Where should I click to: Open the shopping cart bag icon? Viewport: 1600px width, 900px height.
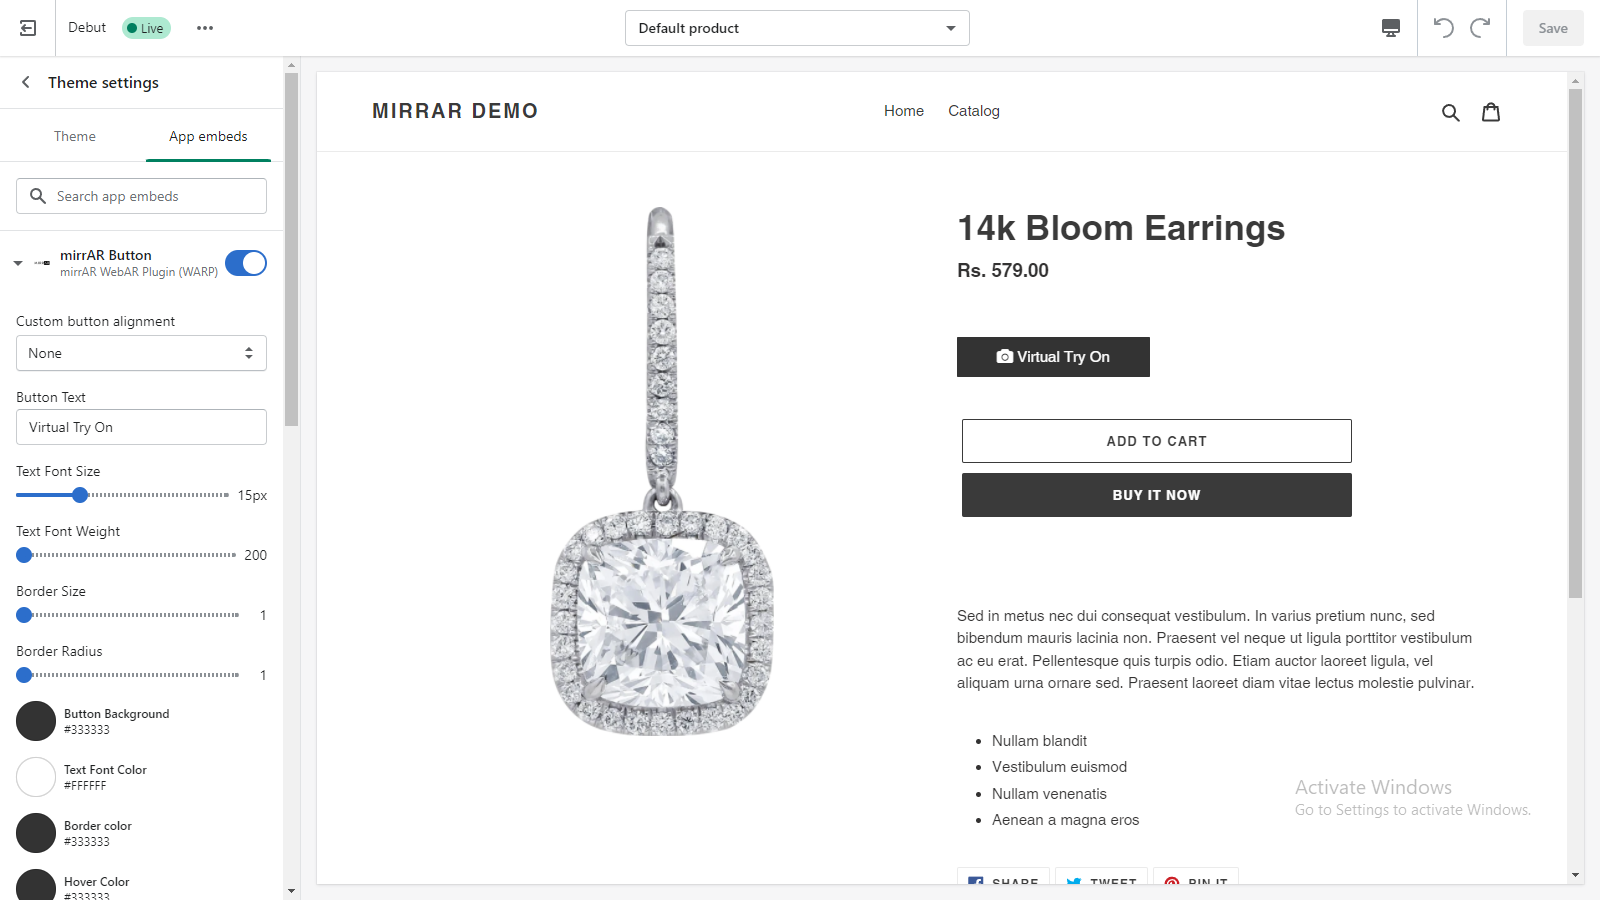pyautogui.click(x=1491, y=112)
